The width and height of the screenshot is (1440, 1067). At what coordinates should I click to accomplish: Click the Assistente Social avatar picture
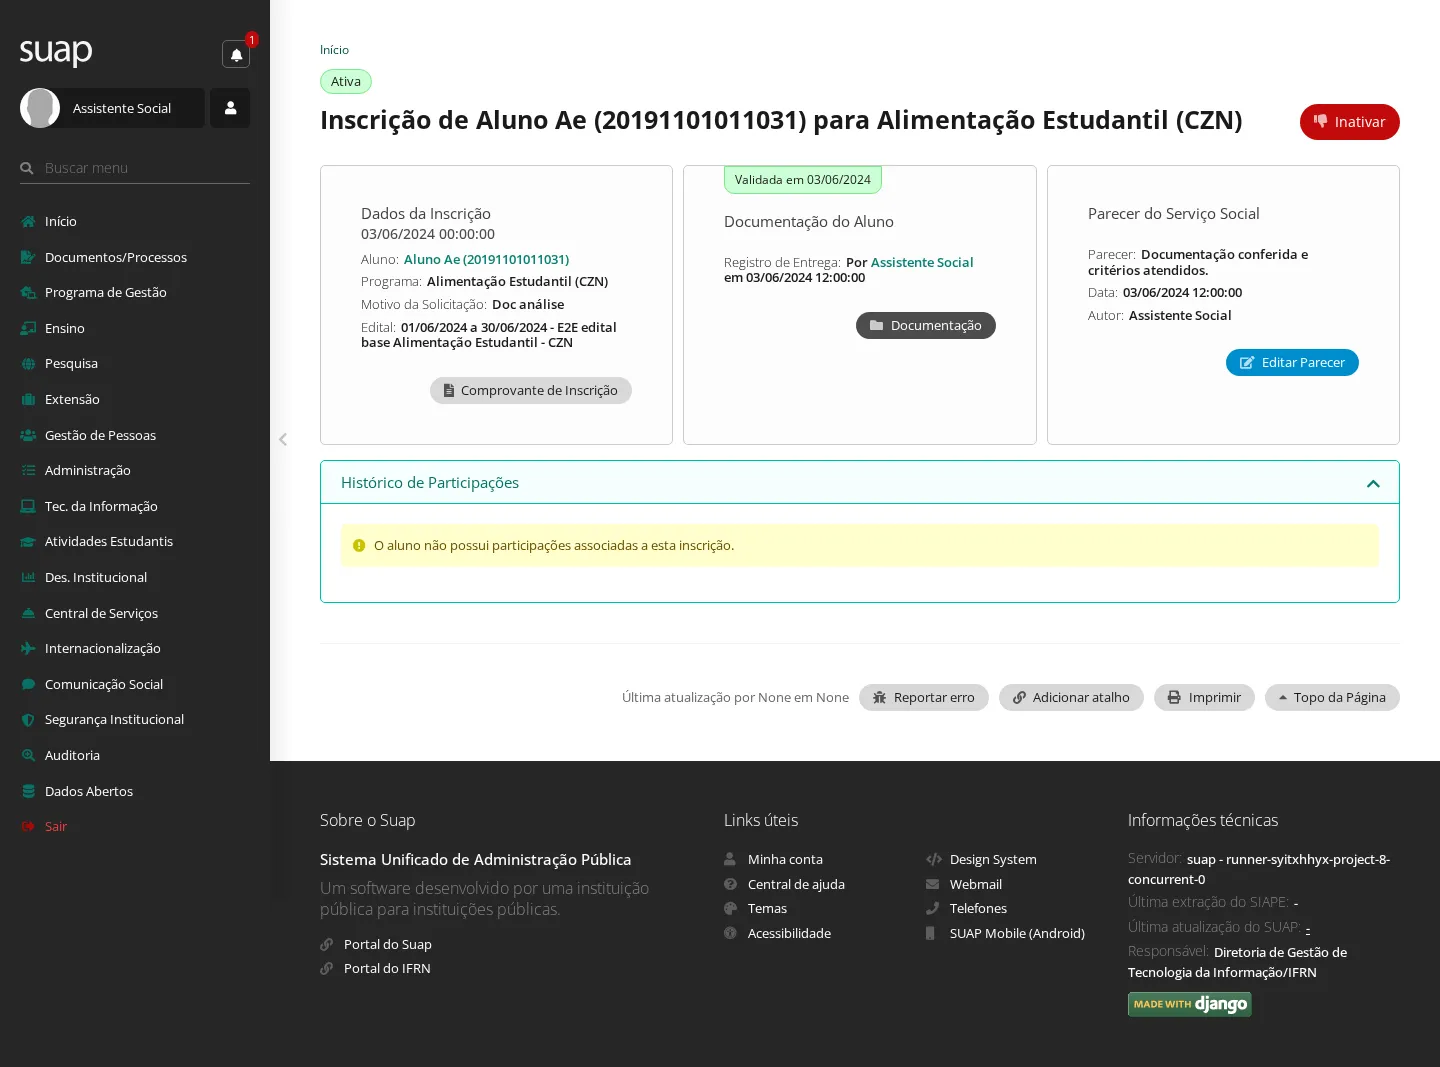coord(40,108)
